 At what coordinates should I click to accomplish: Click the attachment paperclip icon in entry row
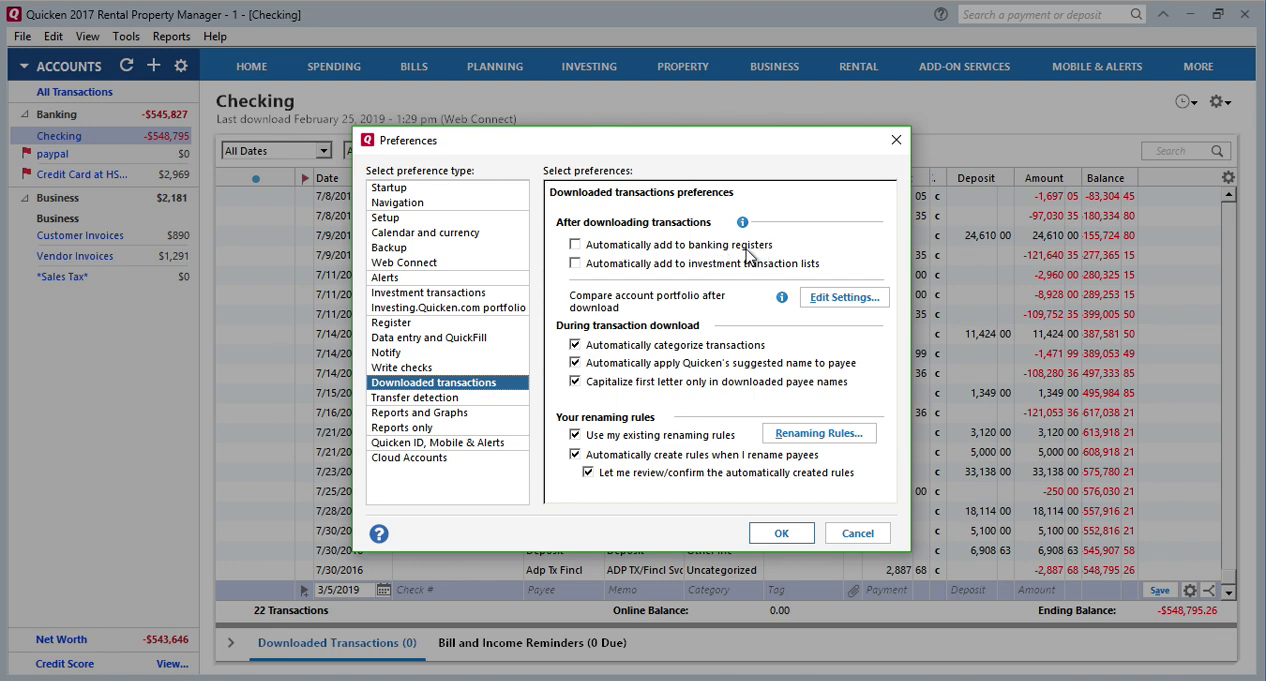click(853, 591)
